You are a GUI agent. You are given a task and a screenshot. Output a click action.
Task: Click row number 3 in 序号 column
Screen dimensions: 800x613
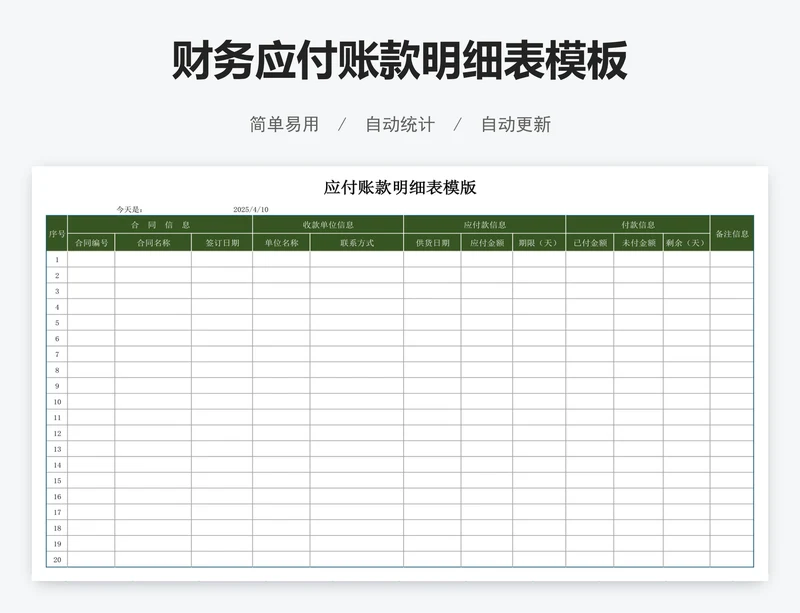coord(57,291)
